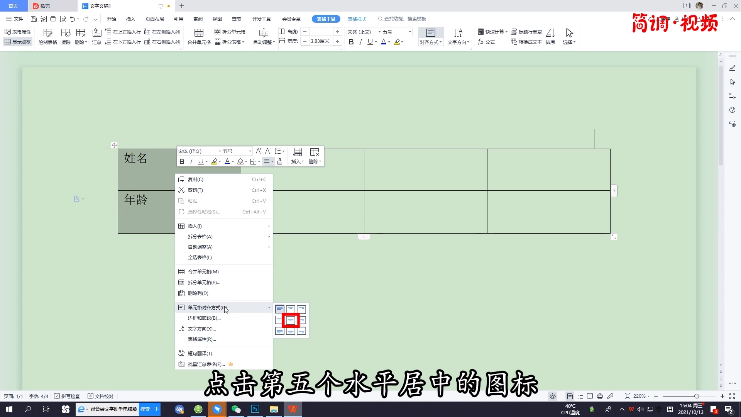
Task: Select the top-left cell alignment icon
Action: point(280,309)
